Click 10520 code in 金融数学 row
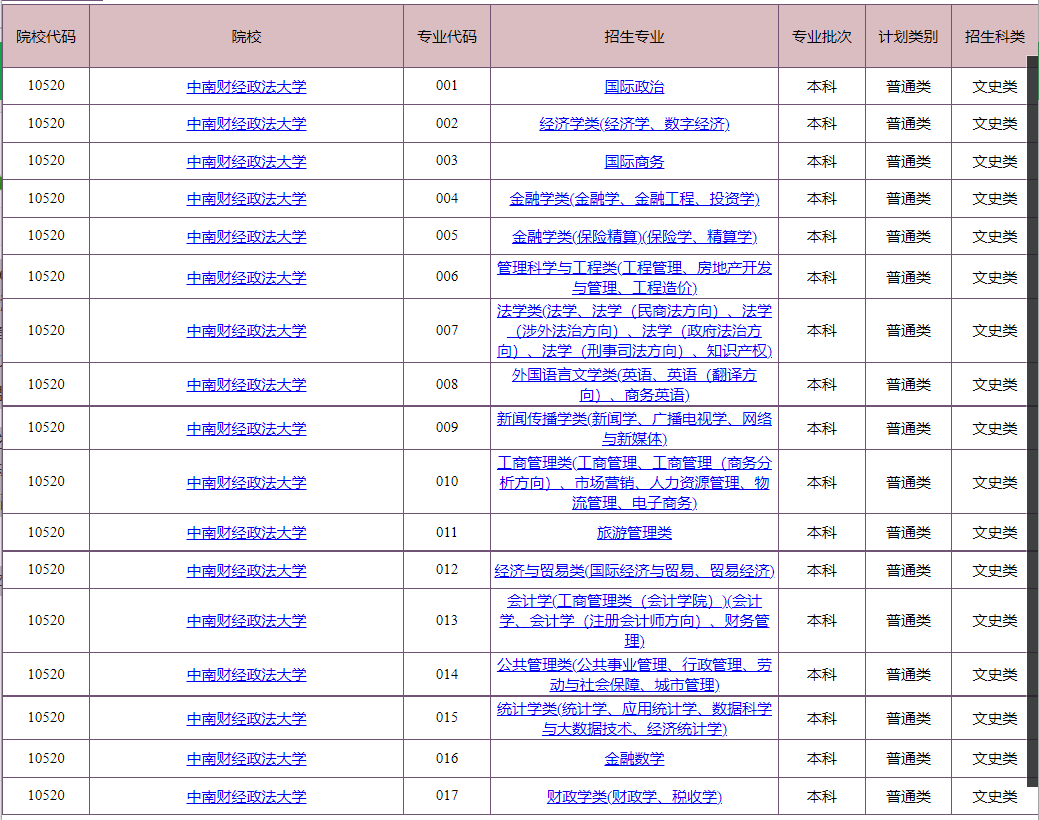Image resolution: width=1039 pixels, height=820 pixels. click(x=46, y=758)
